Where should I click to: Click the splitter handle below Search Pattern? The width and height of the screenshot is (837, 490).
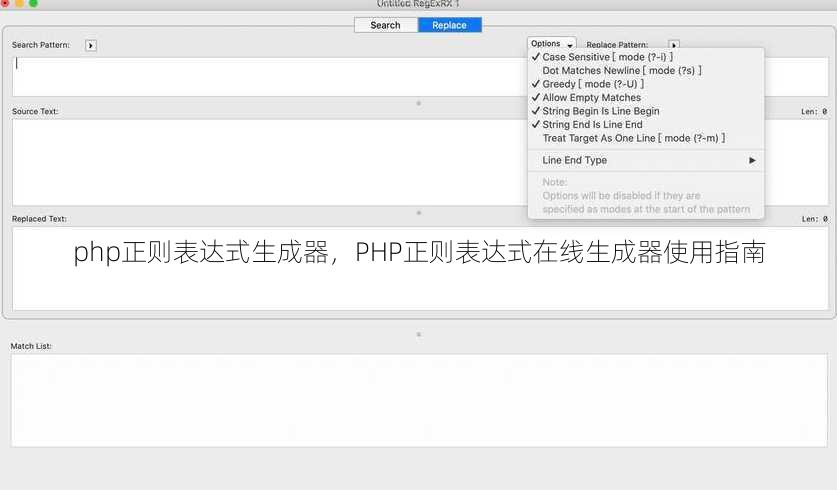pos(418,103)
